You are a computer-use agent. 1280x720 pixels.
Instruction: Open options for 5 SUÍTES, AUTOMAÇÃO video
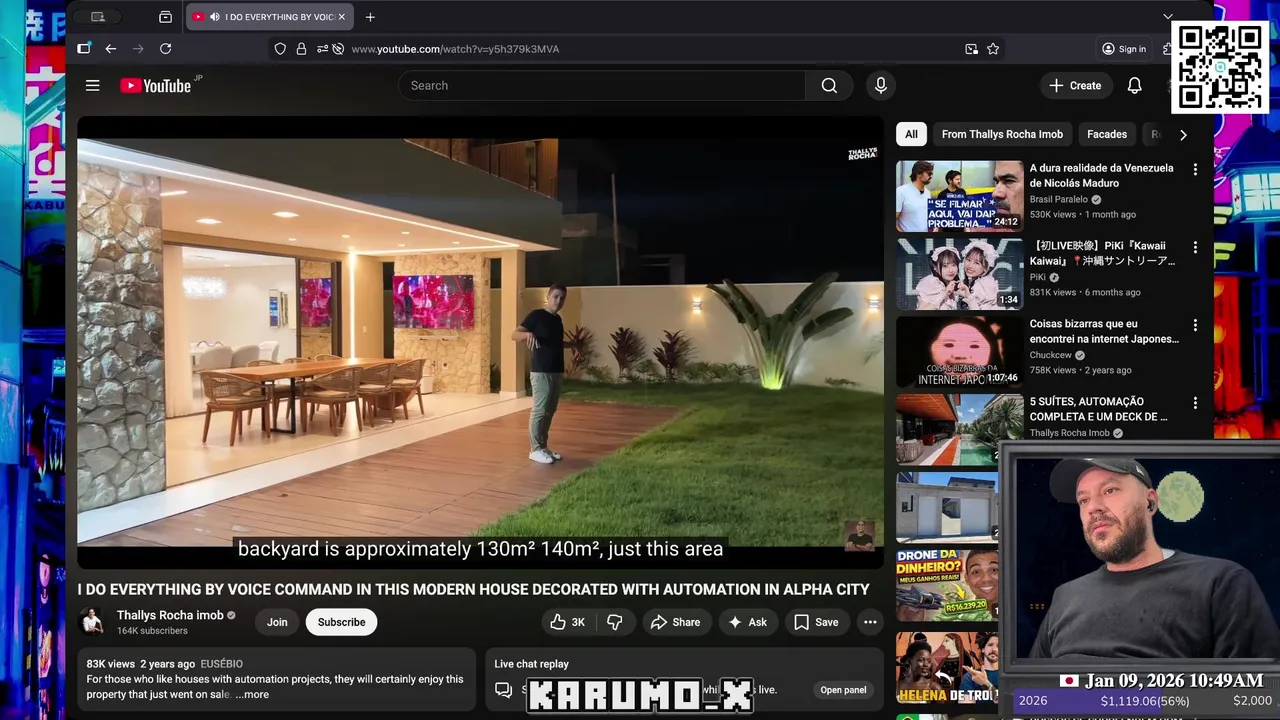click(x=1195, y=403)
